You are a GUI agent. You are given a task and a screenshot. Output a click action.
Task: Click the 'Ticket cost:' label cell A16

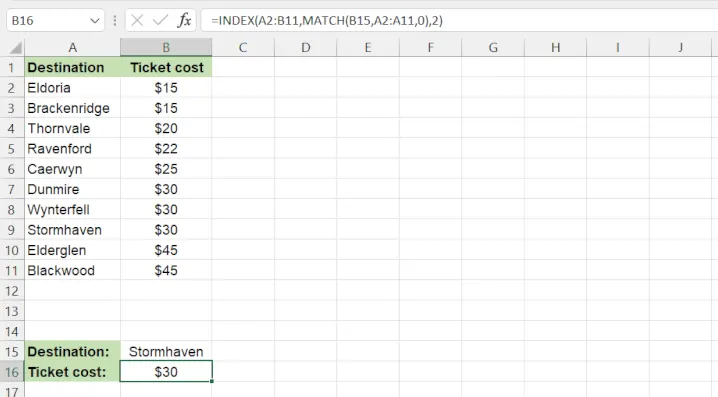point(72,372)
